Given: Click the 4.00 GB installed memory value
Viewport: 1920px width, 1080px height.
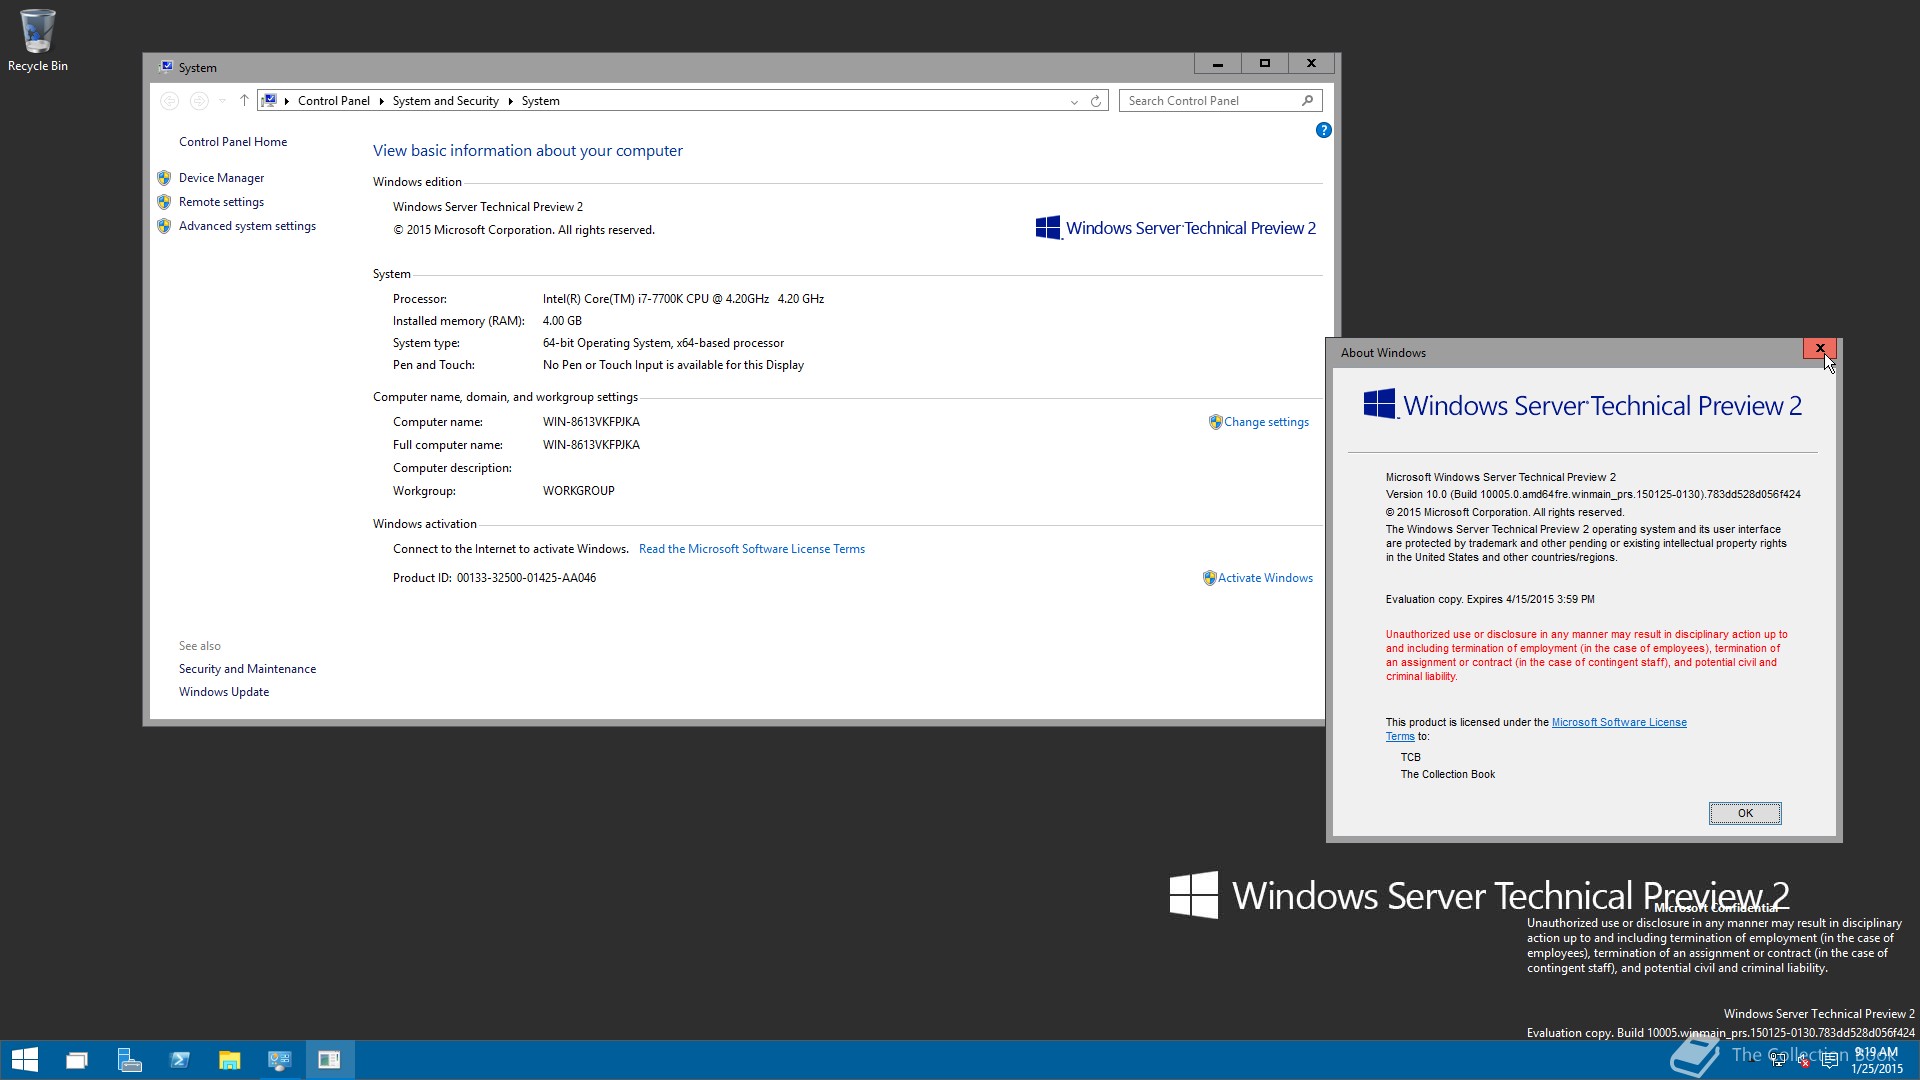Looking at the screenshot, I should click(562, 321).
